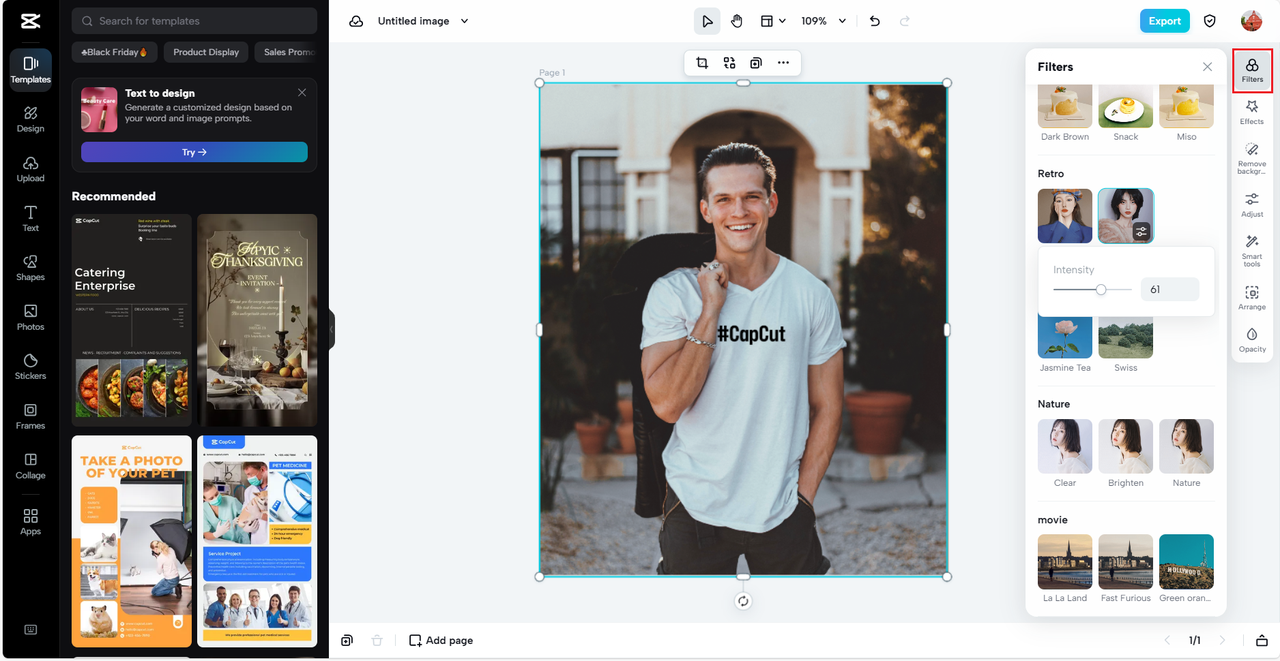
Task: Open the Effects panel tab
Action: pos(1252,112)
